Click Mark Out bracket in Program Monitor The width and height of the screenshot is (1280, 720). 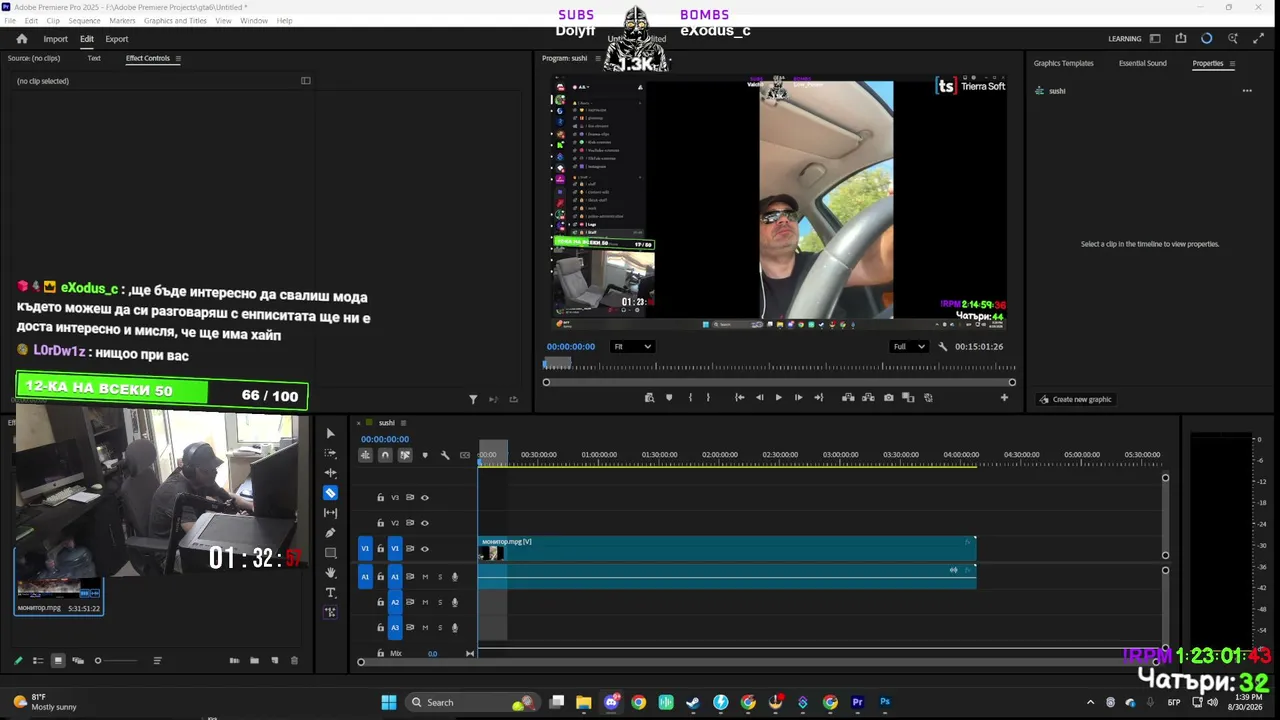(708, 398)
